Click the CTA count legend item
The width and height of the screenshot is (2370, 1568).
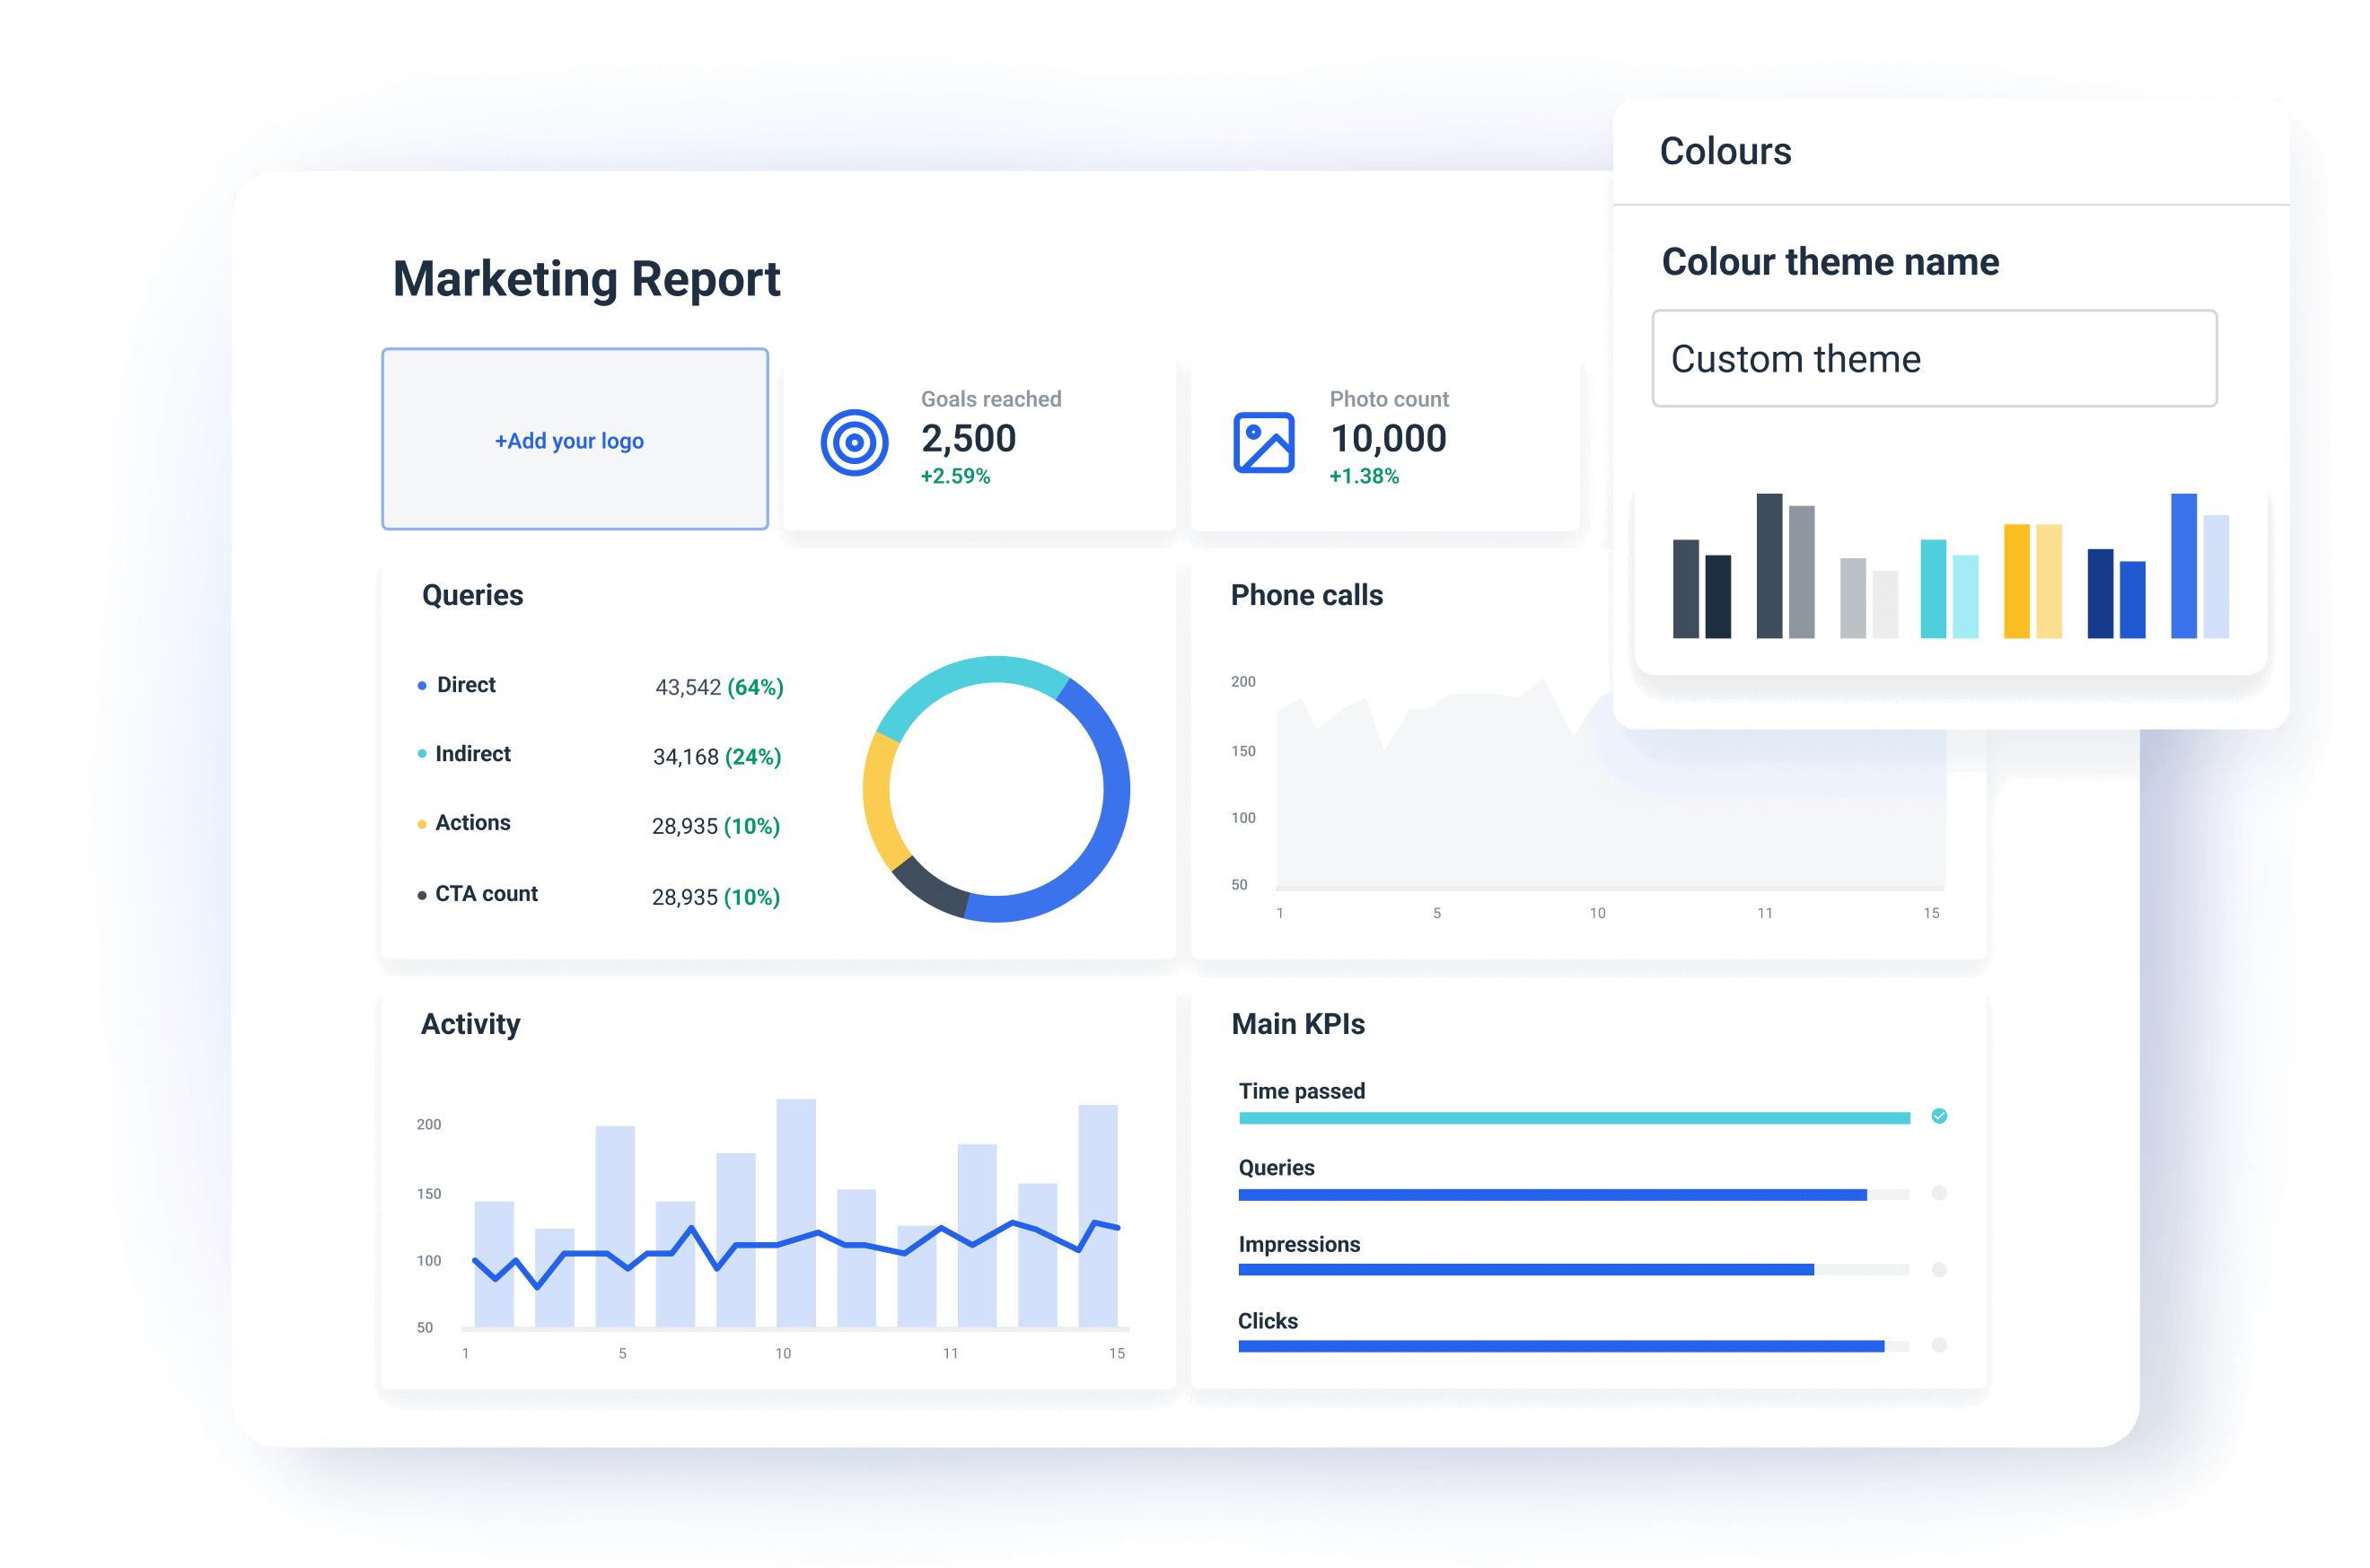tap(477, 894)
